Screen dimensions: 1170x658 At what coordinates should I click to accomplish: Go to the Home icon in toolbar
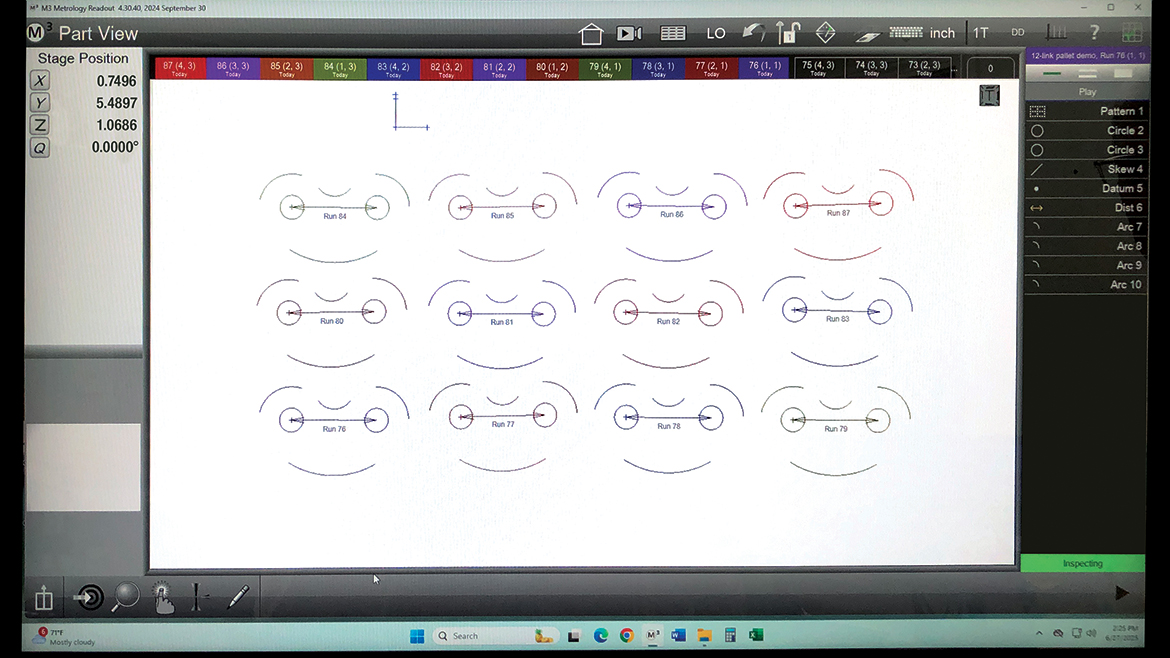point(591,34)
